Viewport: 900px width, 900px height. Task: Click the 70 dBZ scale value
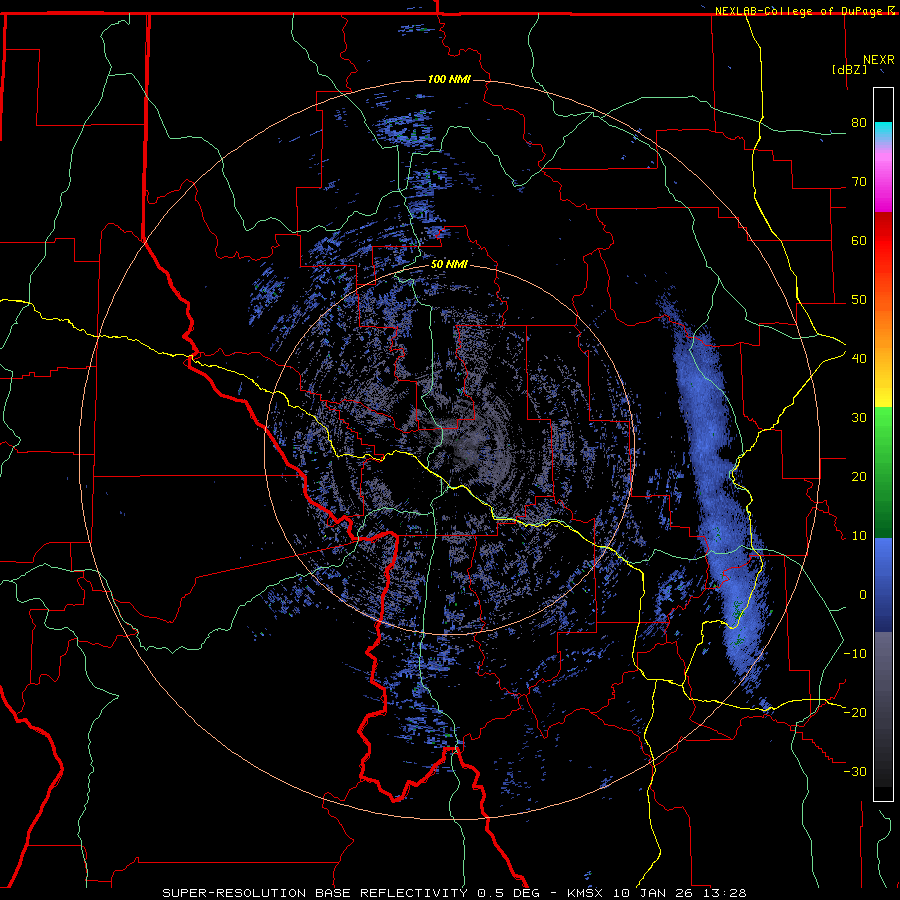coord(859,181)
